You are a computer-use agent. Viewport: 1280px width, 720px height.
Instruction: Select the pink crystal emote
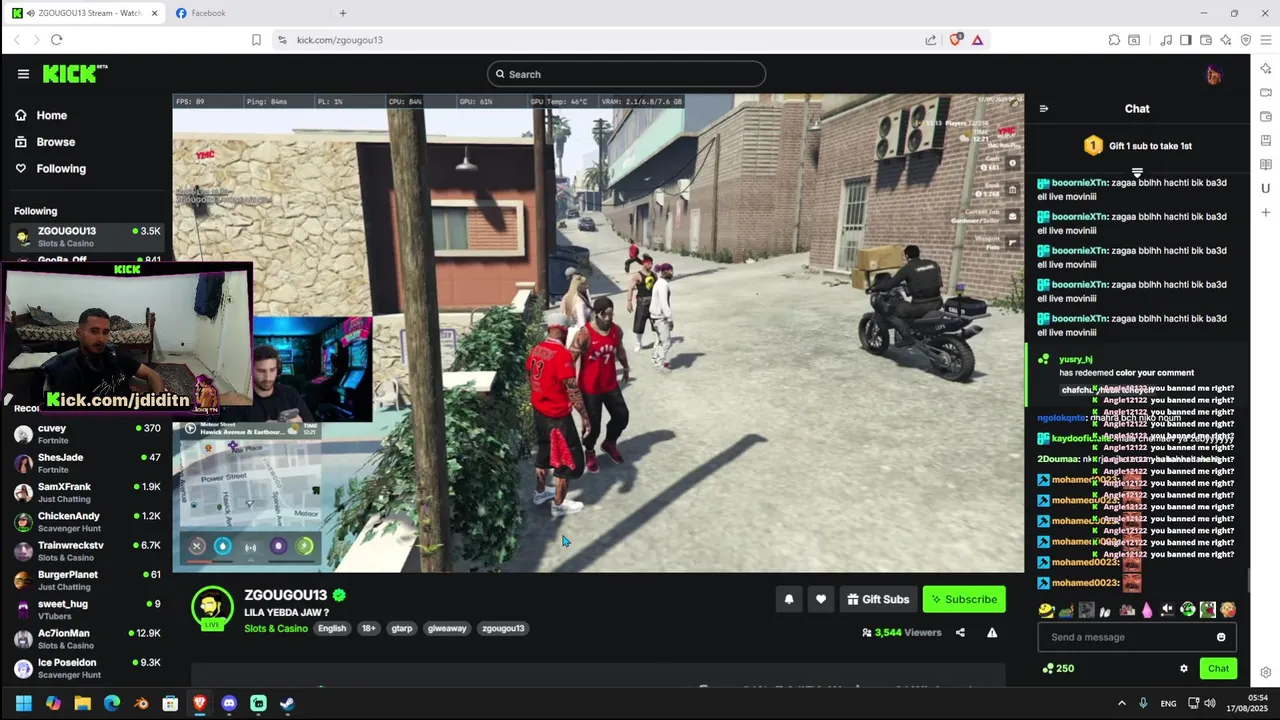click(1147, 610)
